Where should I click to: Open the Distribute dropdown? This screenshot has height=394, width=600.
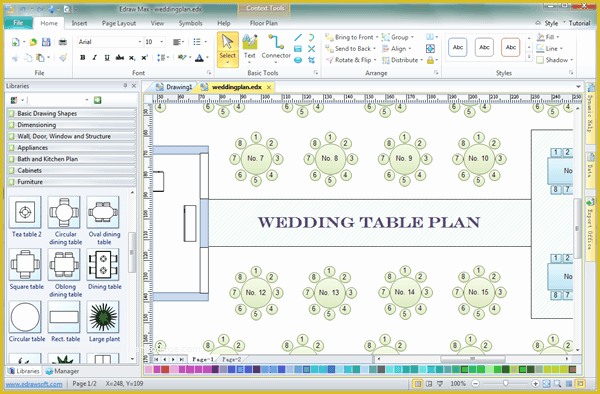[x=421, y=60]
